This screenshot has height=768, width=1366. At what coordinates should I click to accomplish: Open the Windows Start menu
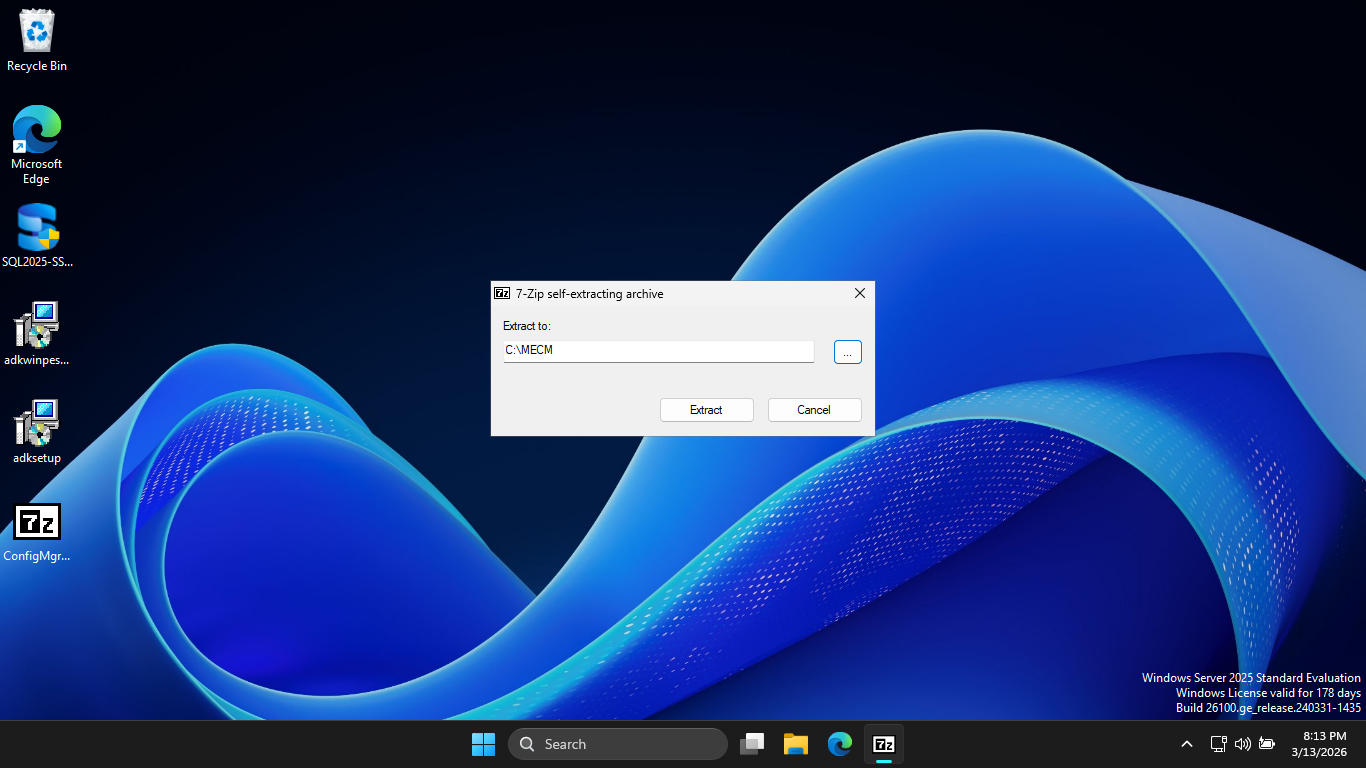[483, 744]
